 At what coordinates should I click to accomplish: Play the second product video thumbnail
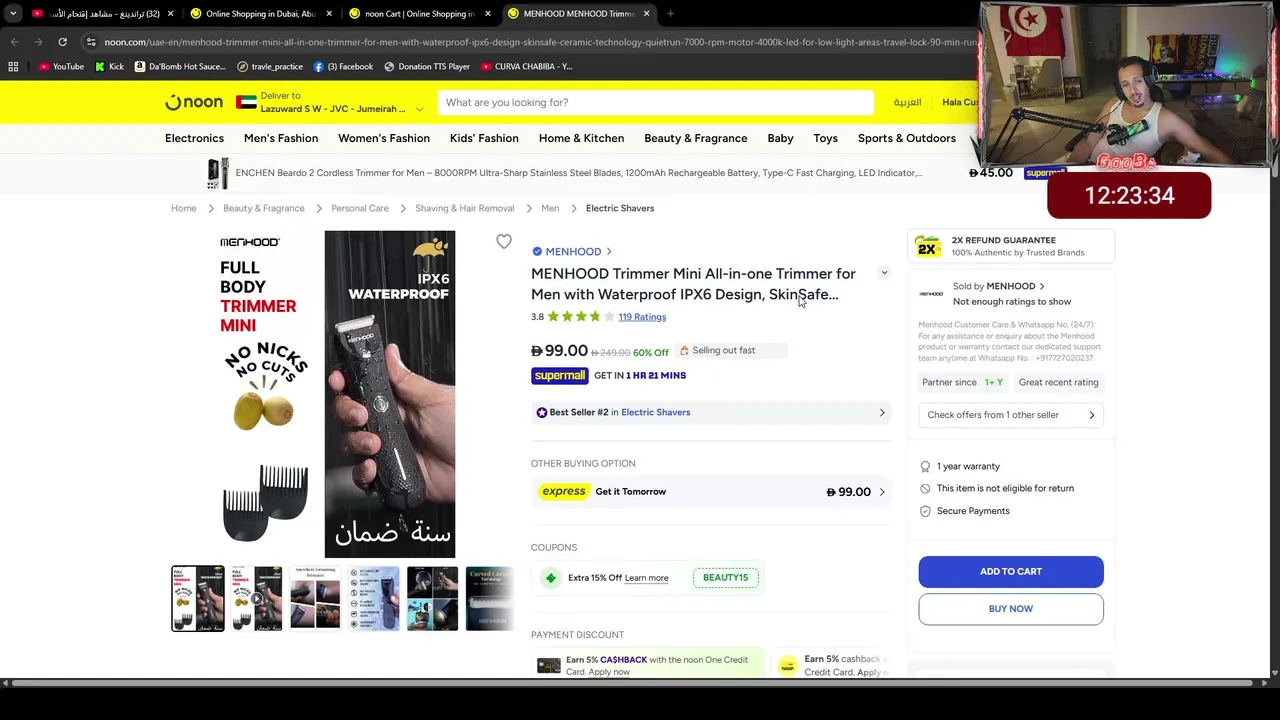pos(256,598)
